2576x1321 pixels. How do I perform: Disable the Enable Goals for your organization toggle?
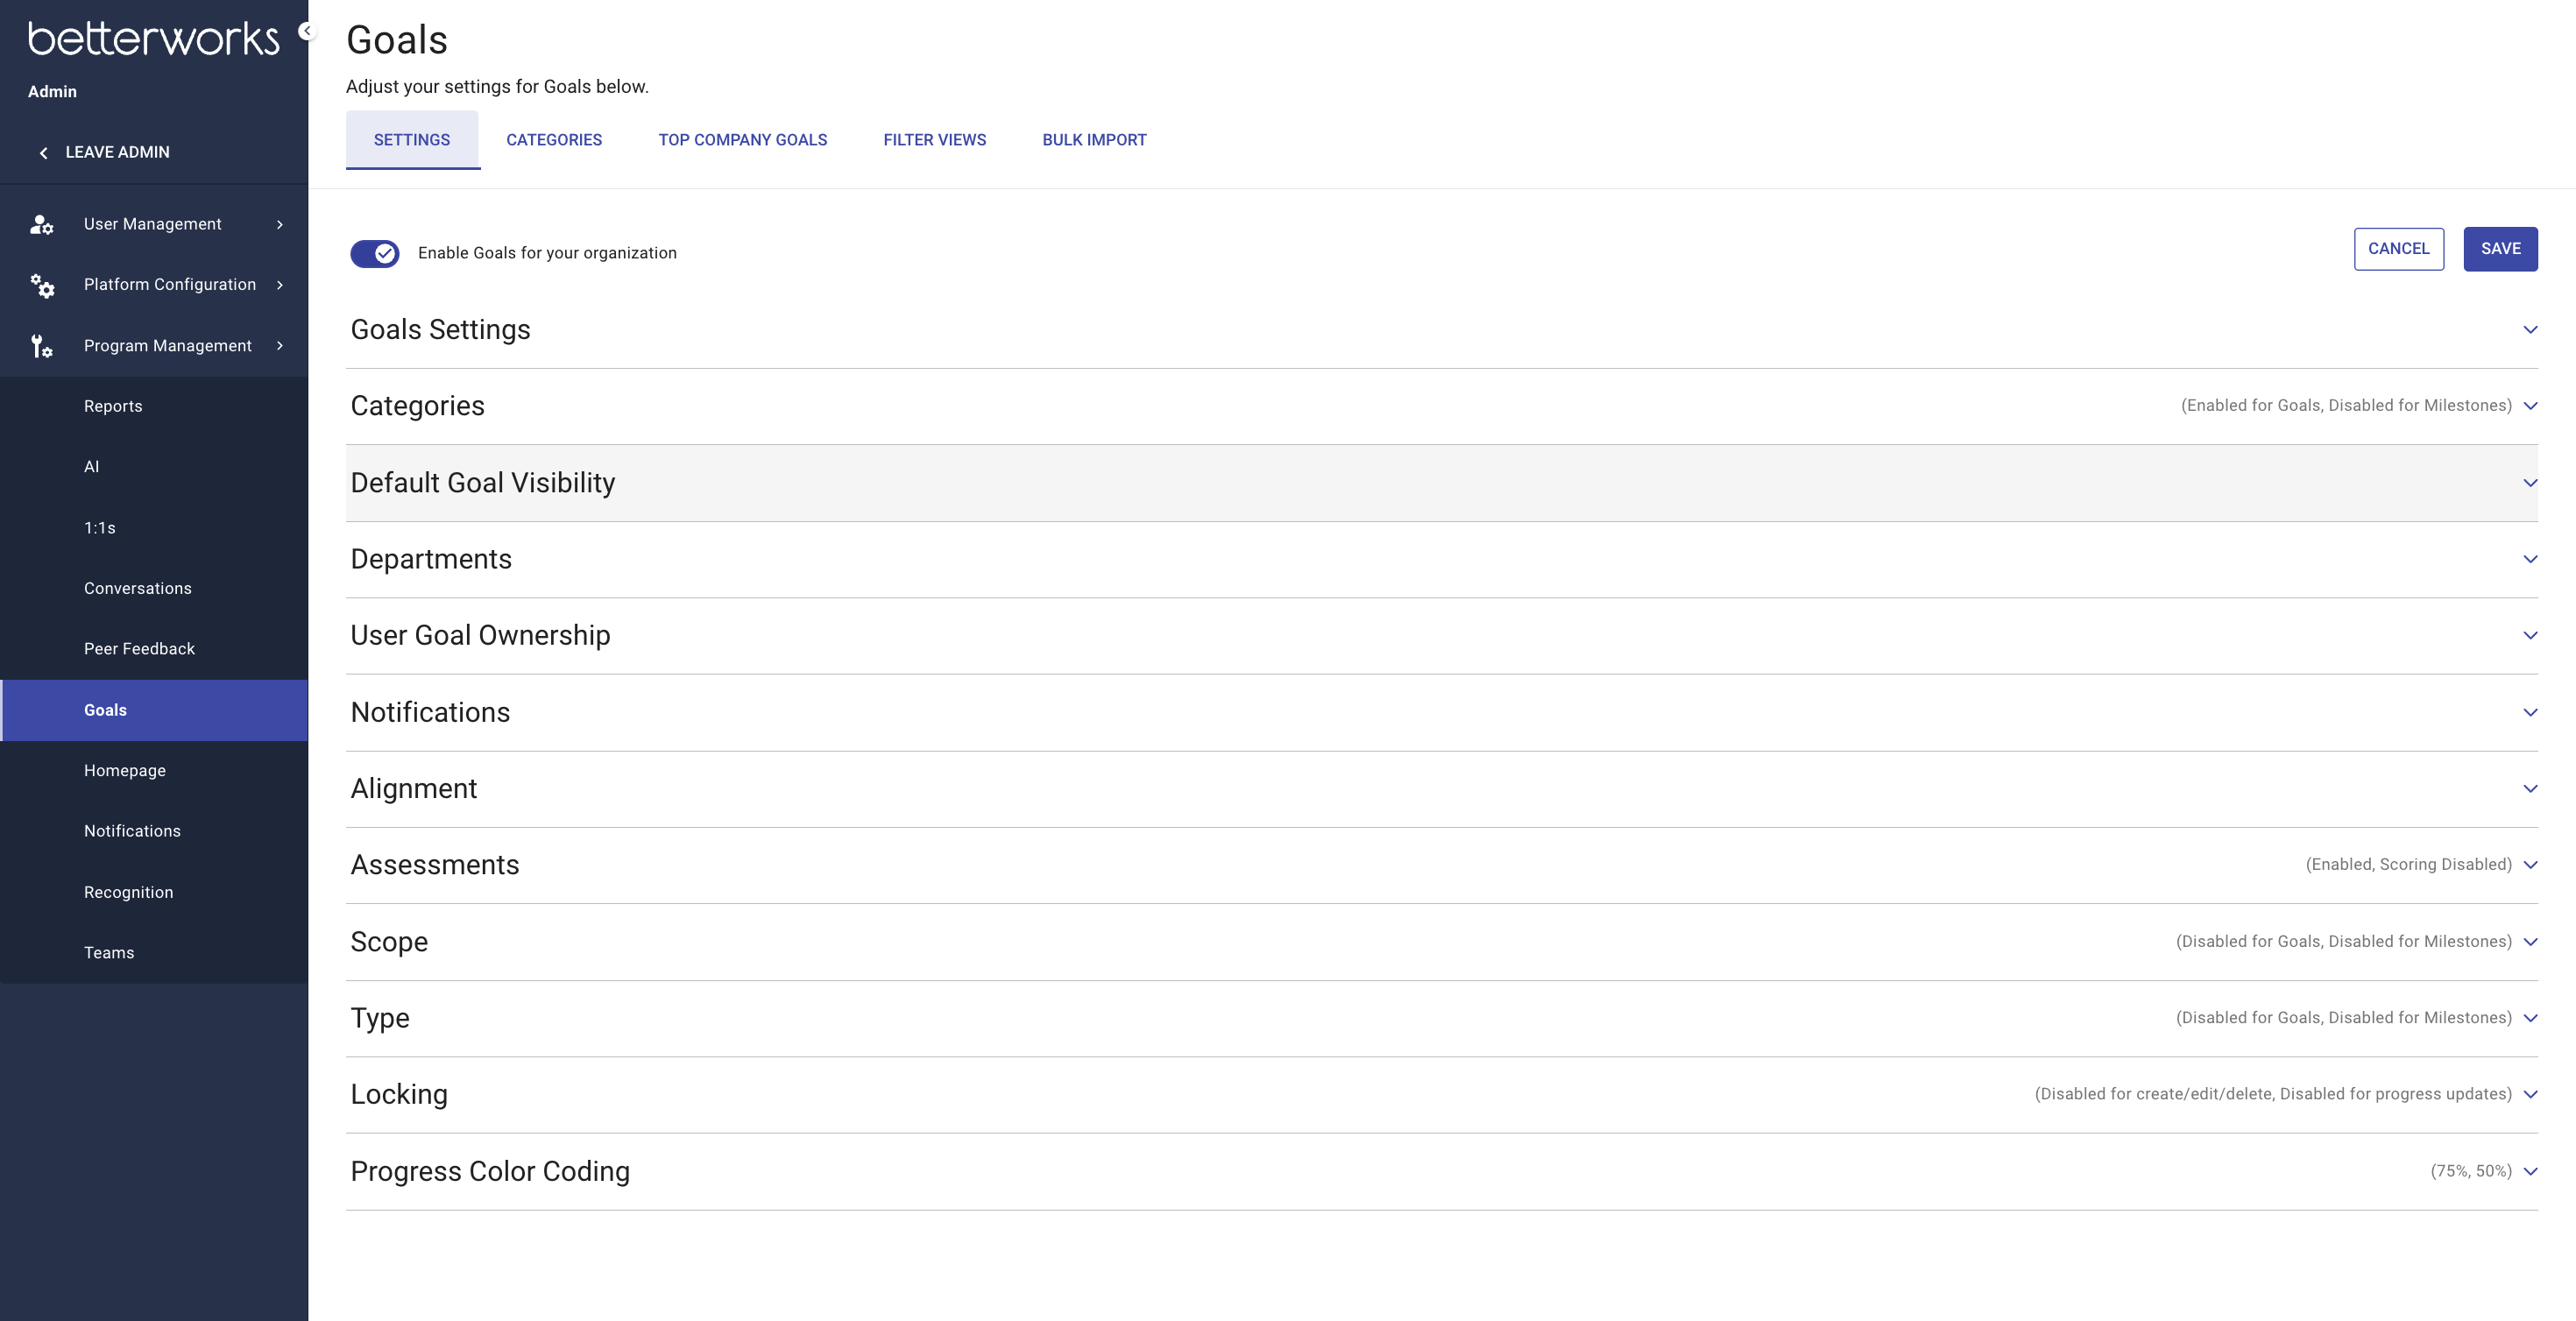point(375,253)
